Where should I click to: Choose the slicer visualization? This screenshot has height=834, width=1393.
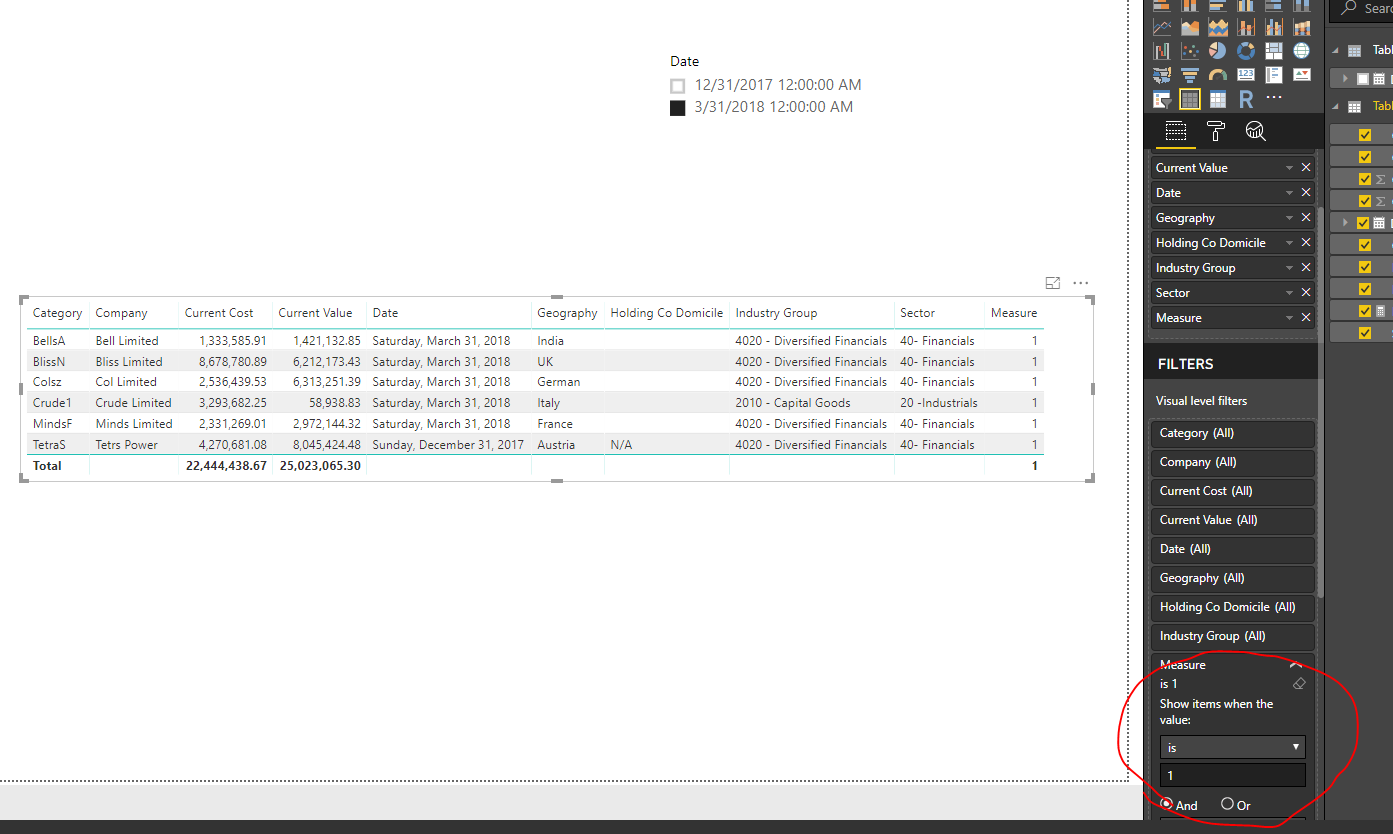[x=1162, y=99]
